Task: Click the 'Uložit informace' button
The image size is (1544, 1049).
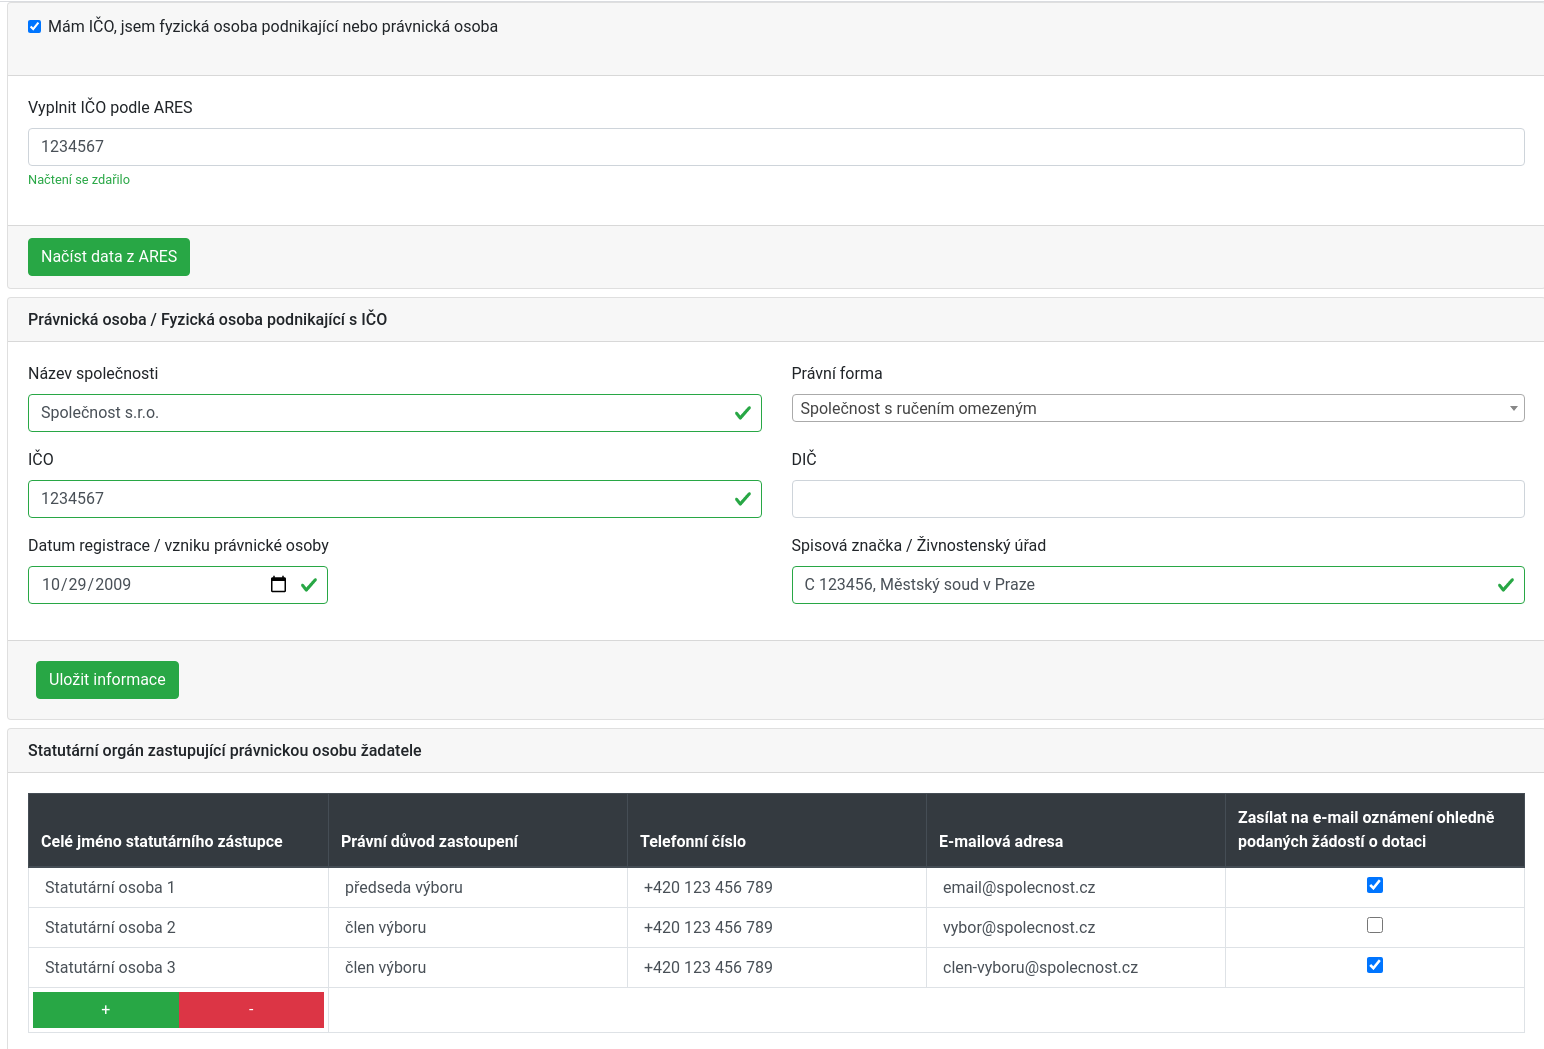Action: [107, 680]
